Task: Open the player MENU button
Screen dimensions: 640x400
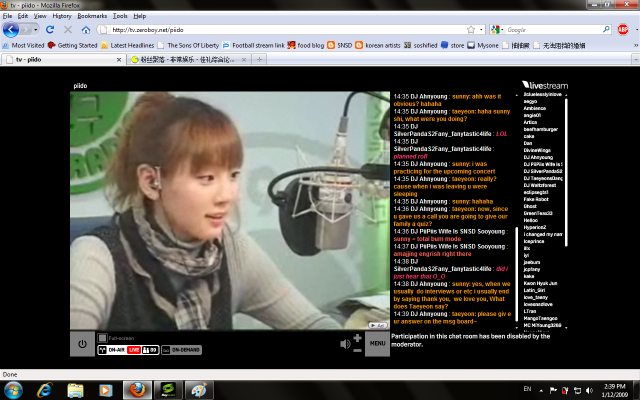Action: [x=377, y=345]
